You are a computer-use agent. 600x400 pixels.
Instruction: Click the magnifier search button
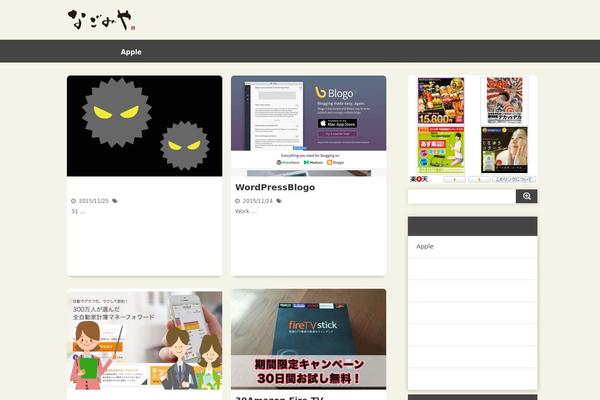pos(527,196)
